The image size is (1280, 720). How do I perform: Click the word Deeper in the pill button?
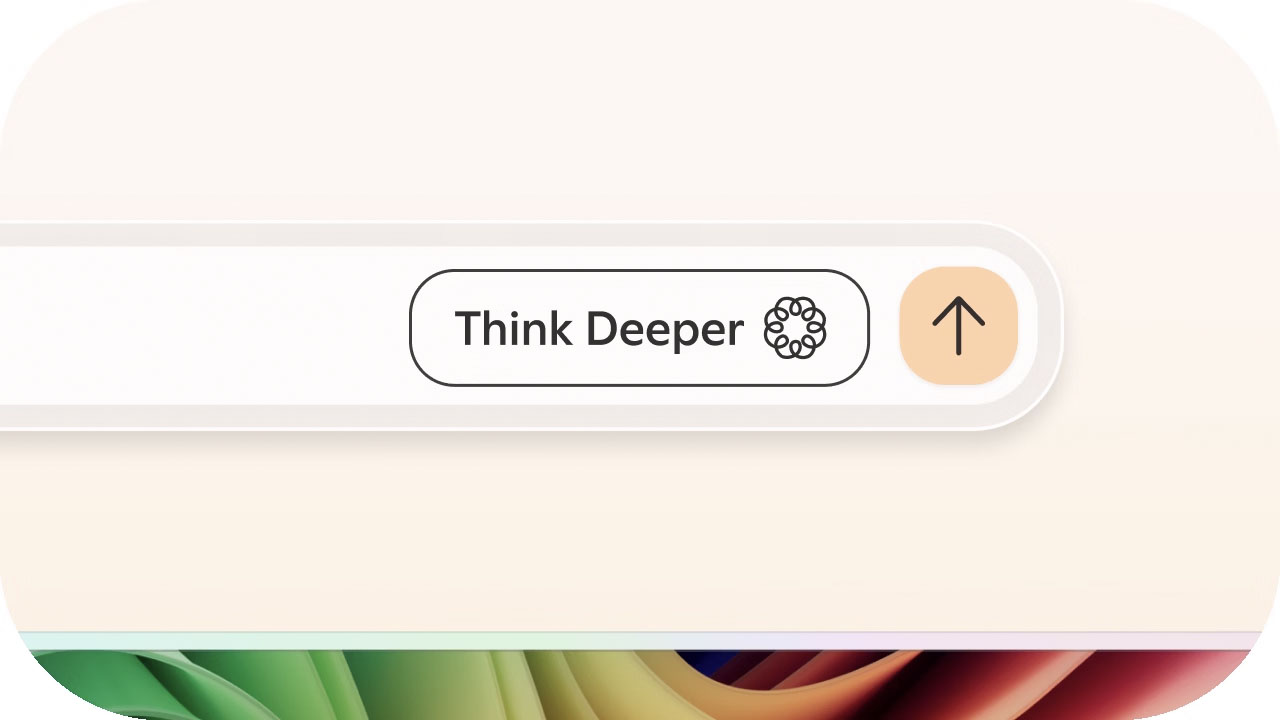click(x=664, y=331)
